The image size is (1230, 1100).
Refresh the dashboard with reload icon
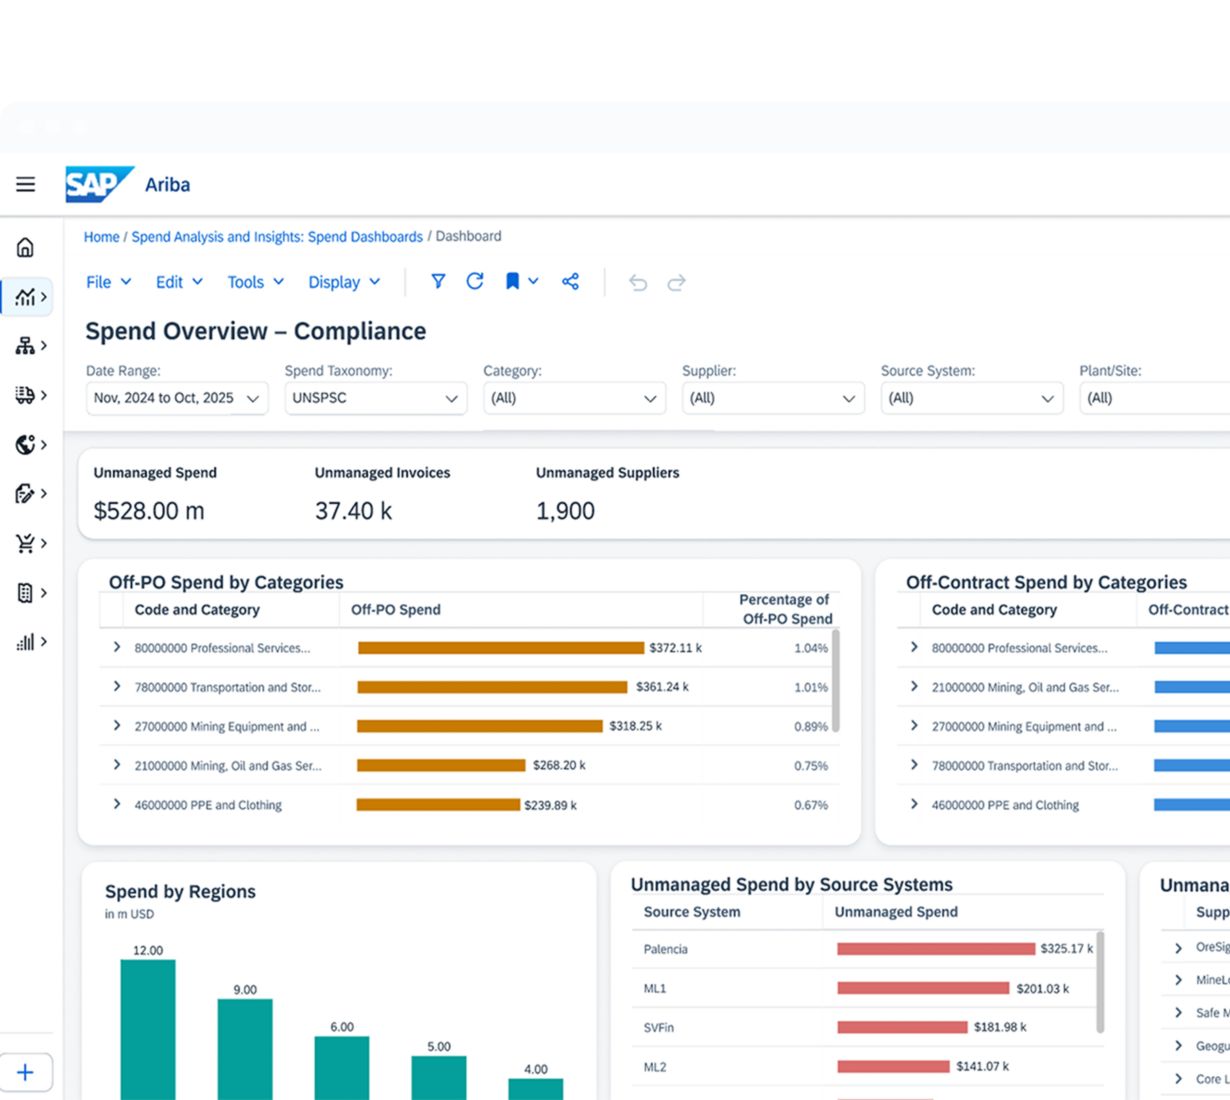pos(475,282)
